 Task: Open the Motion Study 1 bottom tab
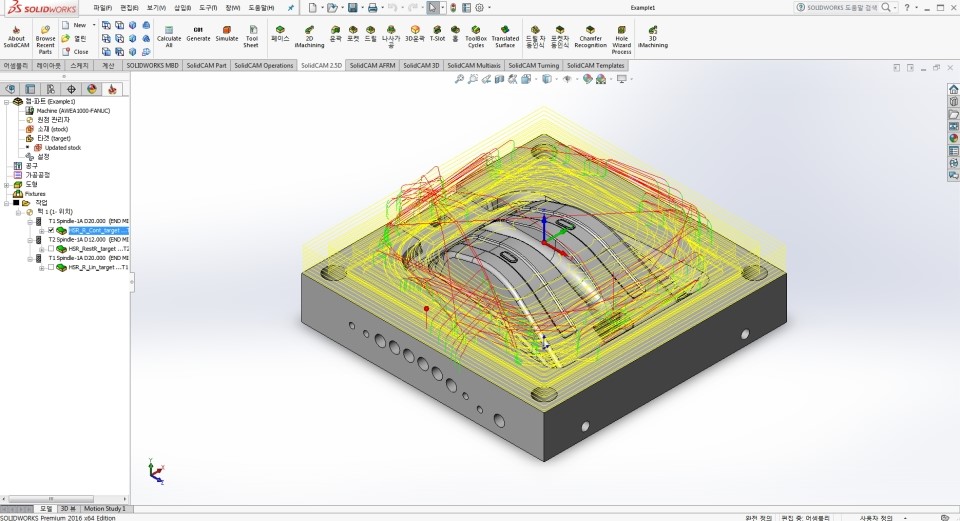(x=105, y=509)
